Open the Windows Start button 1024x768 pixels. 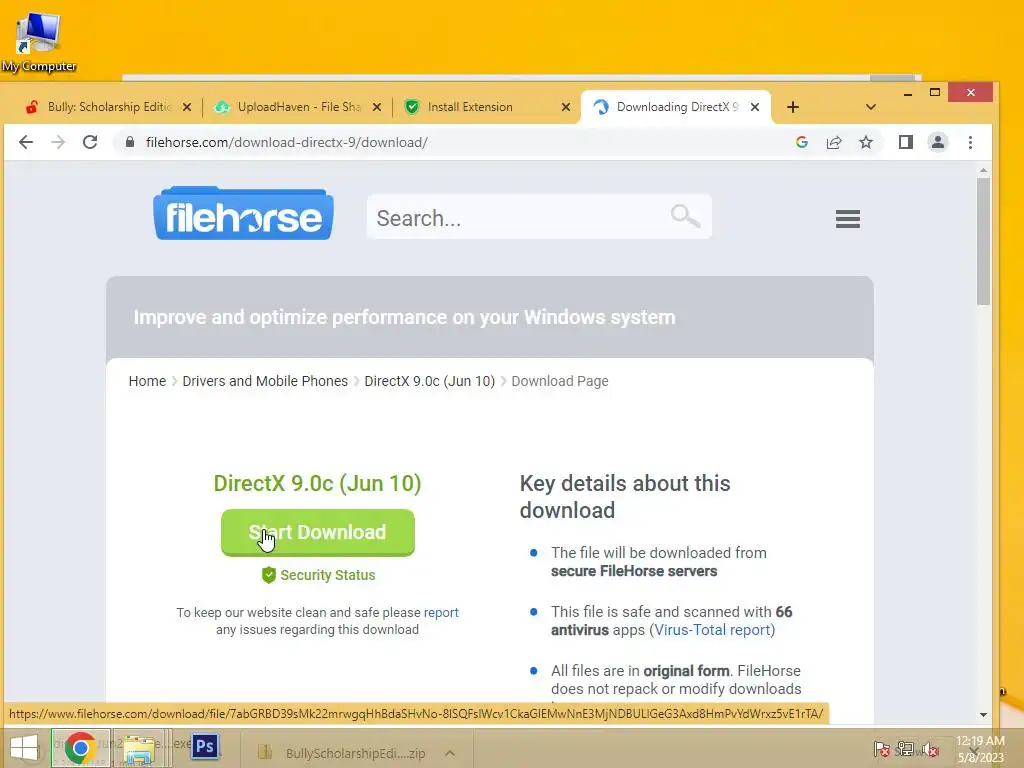click(24, 748)
